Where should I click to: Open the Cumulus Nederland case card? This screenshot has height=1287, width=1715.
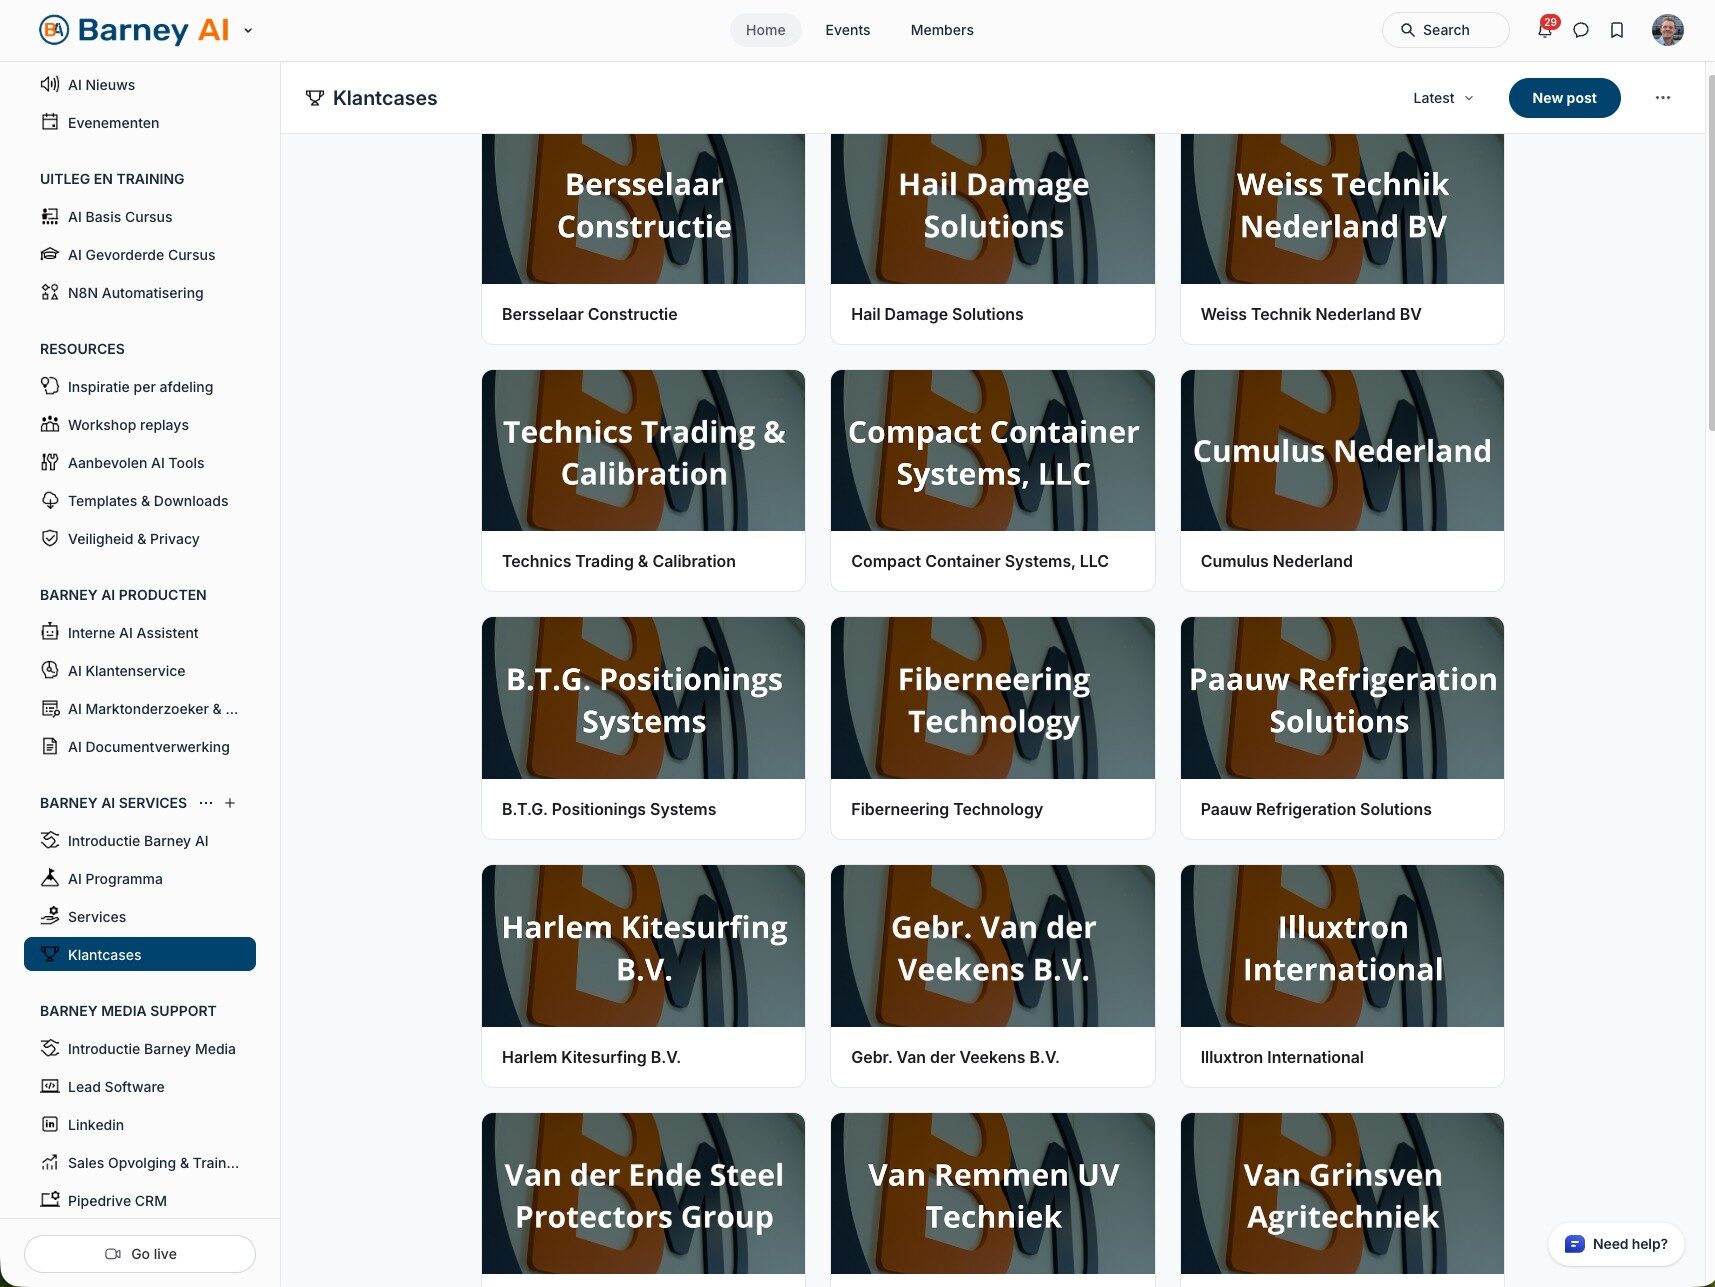point(1341,480)
